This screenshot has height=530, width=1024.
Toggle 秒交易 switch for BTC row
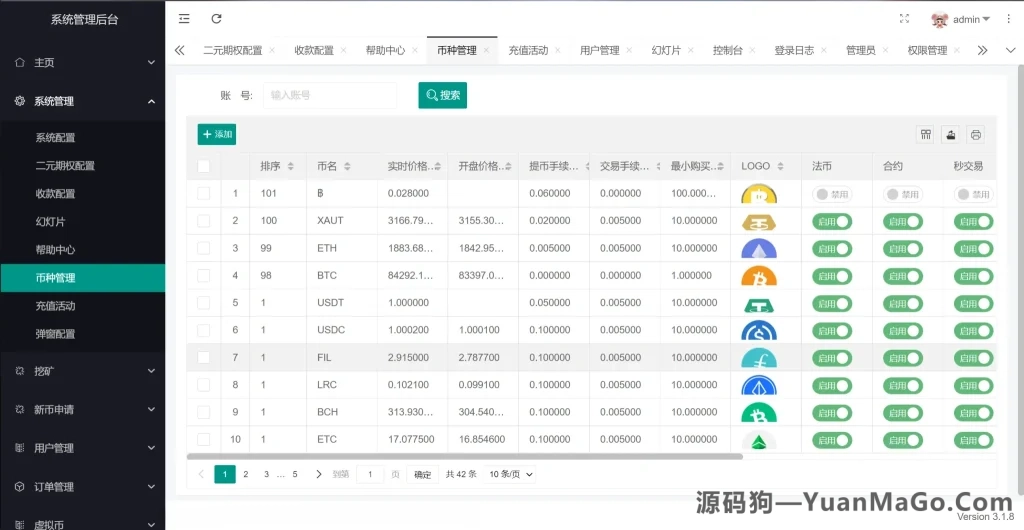pyautogui.click(x=973, y=276)
